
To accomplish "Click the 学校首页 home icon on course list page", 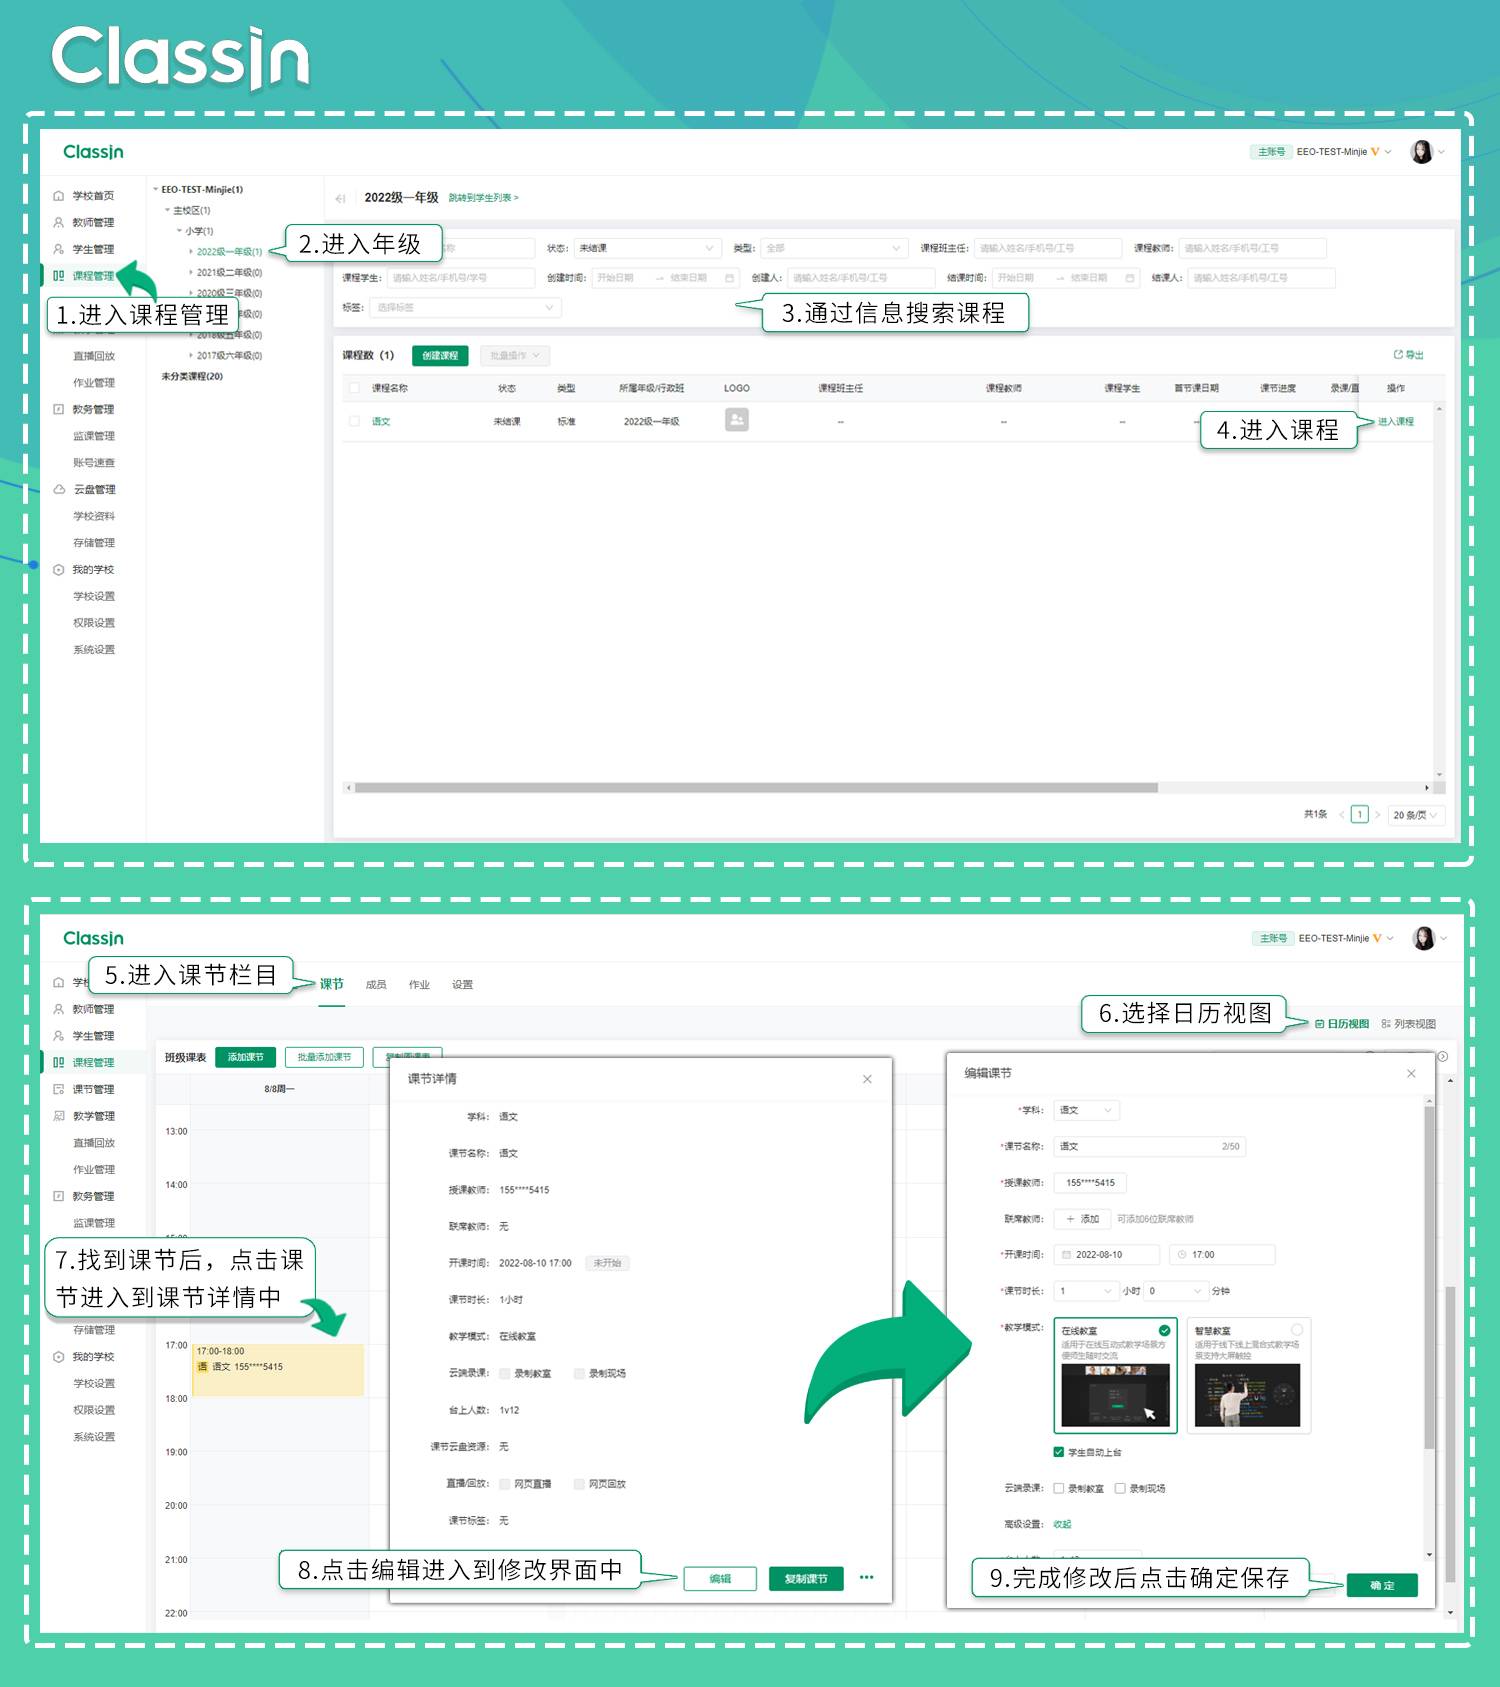I will click(x=58, y=196).
